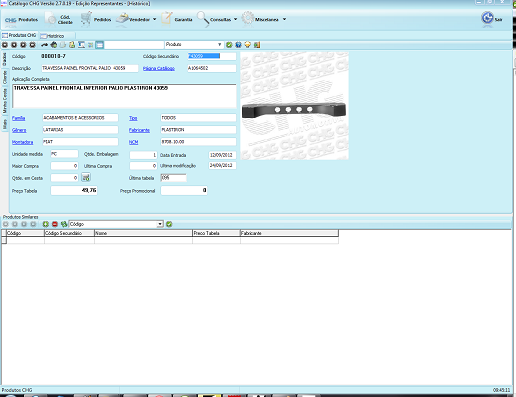Screen dimensions: 516x397
Task: Click the Código Secundário input field
Action: click(x=212, y=56)
